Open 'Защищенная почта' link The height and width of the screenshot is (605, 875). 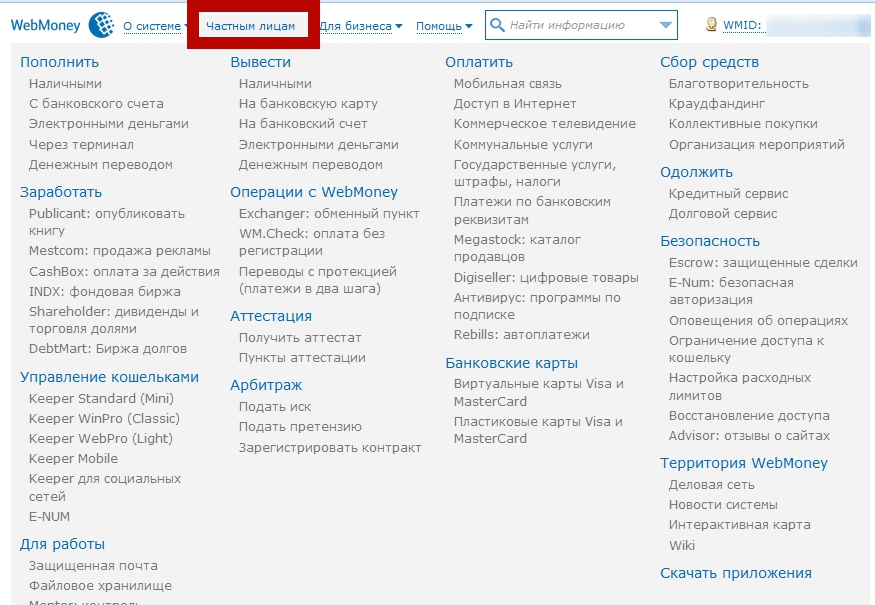coord(93,566)
